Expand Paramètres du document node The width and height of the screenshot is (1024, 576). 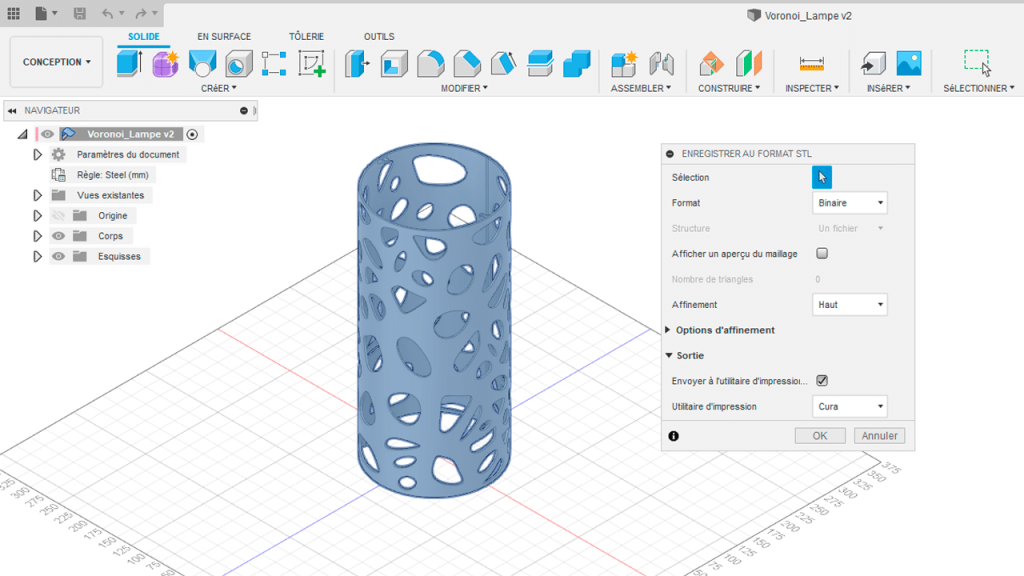37,155
